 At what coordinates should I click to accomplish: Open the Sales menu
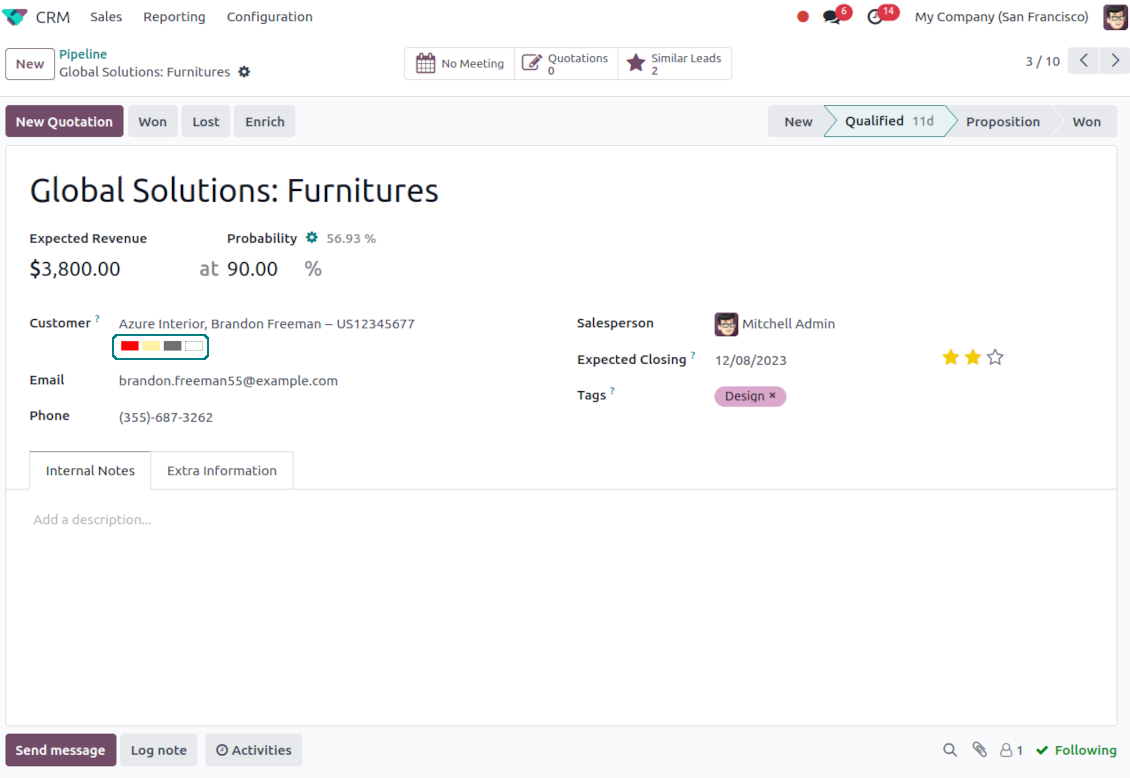click(x=106, y=17)
